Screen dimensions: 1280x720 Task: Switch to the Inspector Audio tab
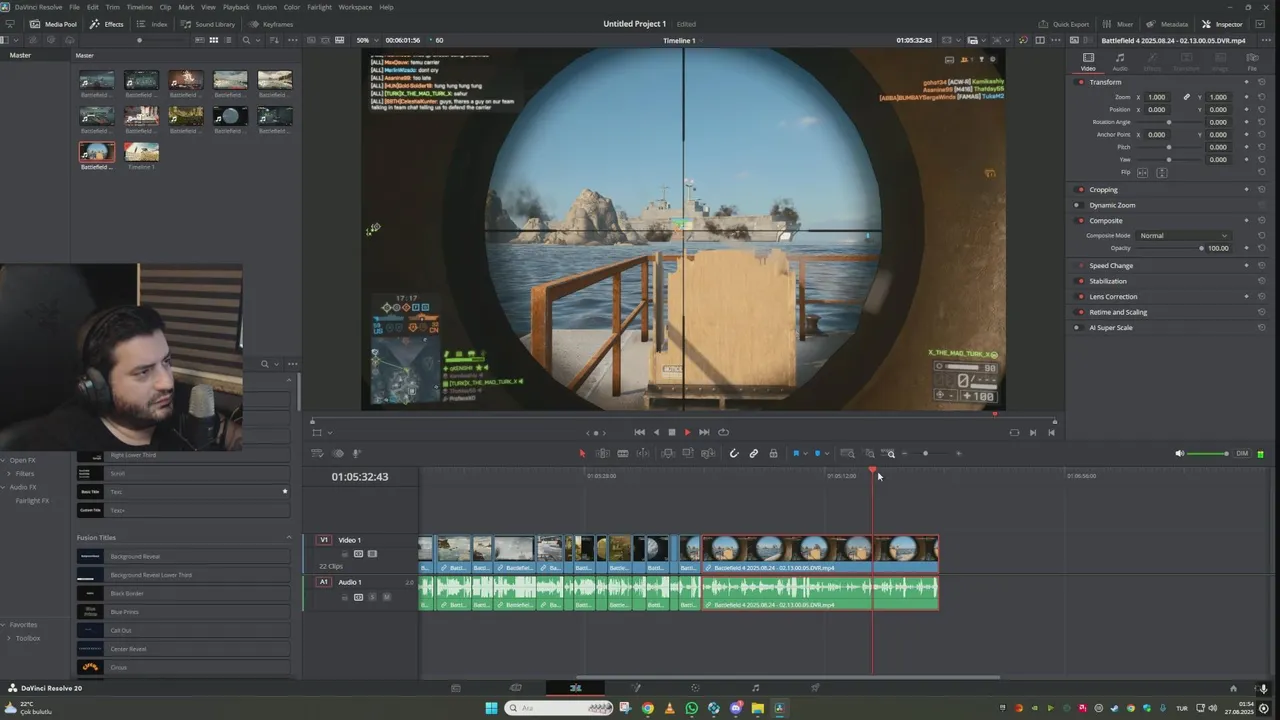[x=1120, y=62]
